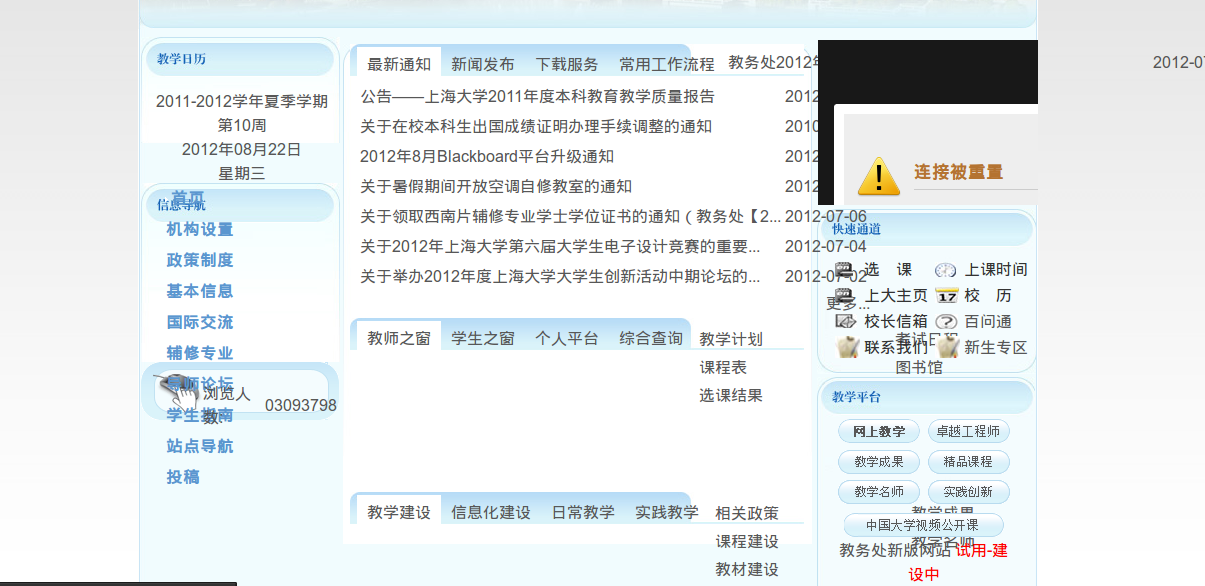This screenshot has width=1205, height=586.
Task: Click 投稿 in the navigation menu
Action: click(x=183, y=477)
